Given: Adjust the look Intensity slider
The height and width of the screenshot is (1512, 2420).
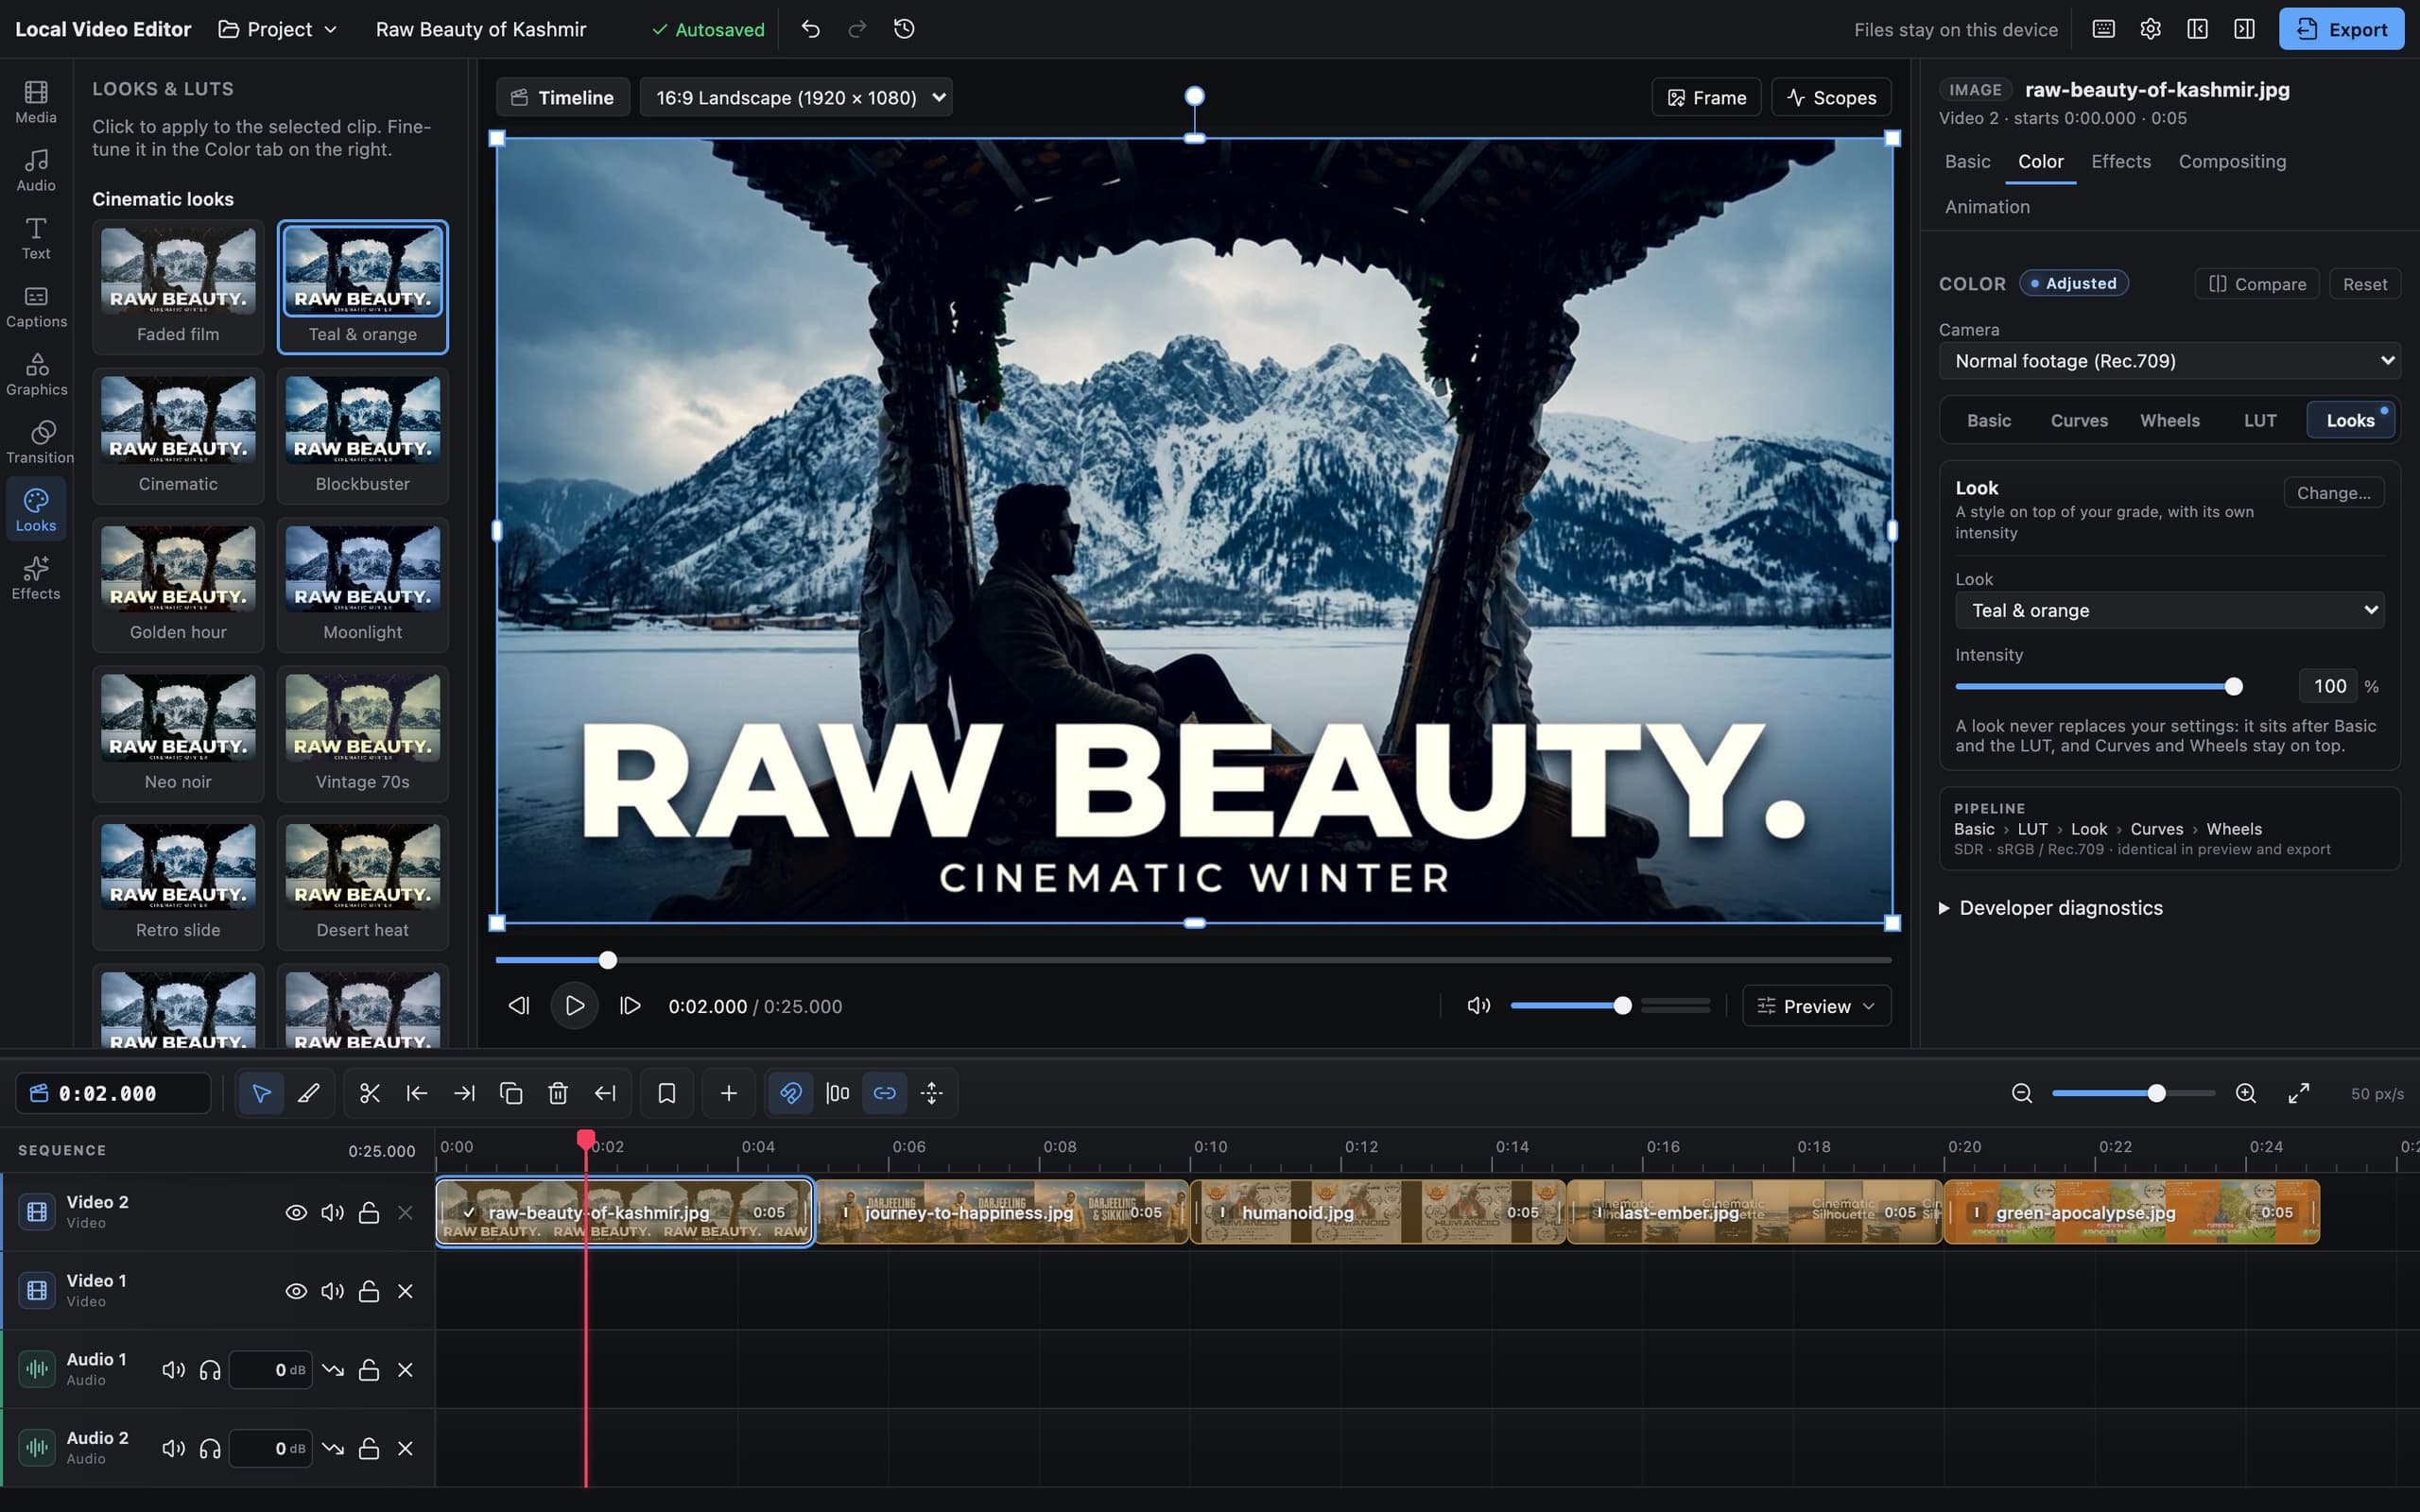Looking at the screenshot, I should point(2099,687).
